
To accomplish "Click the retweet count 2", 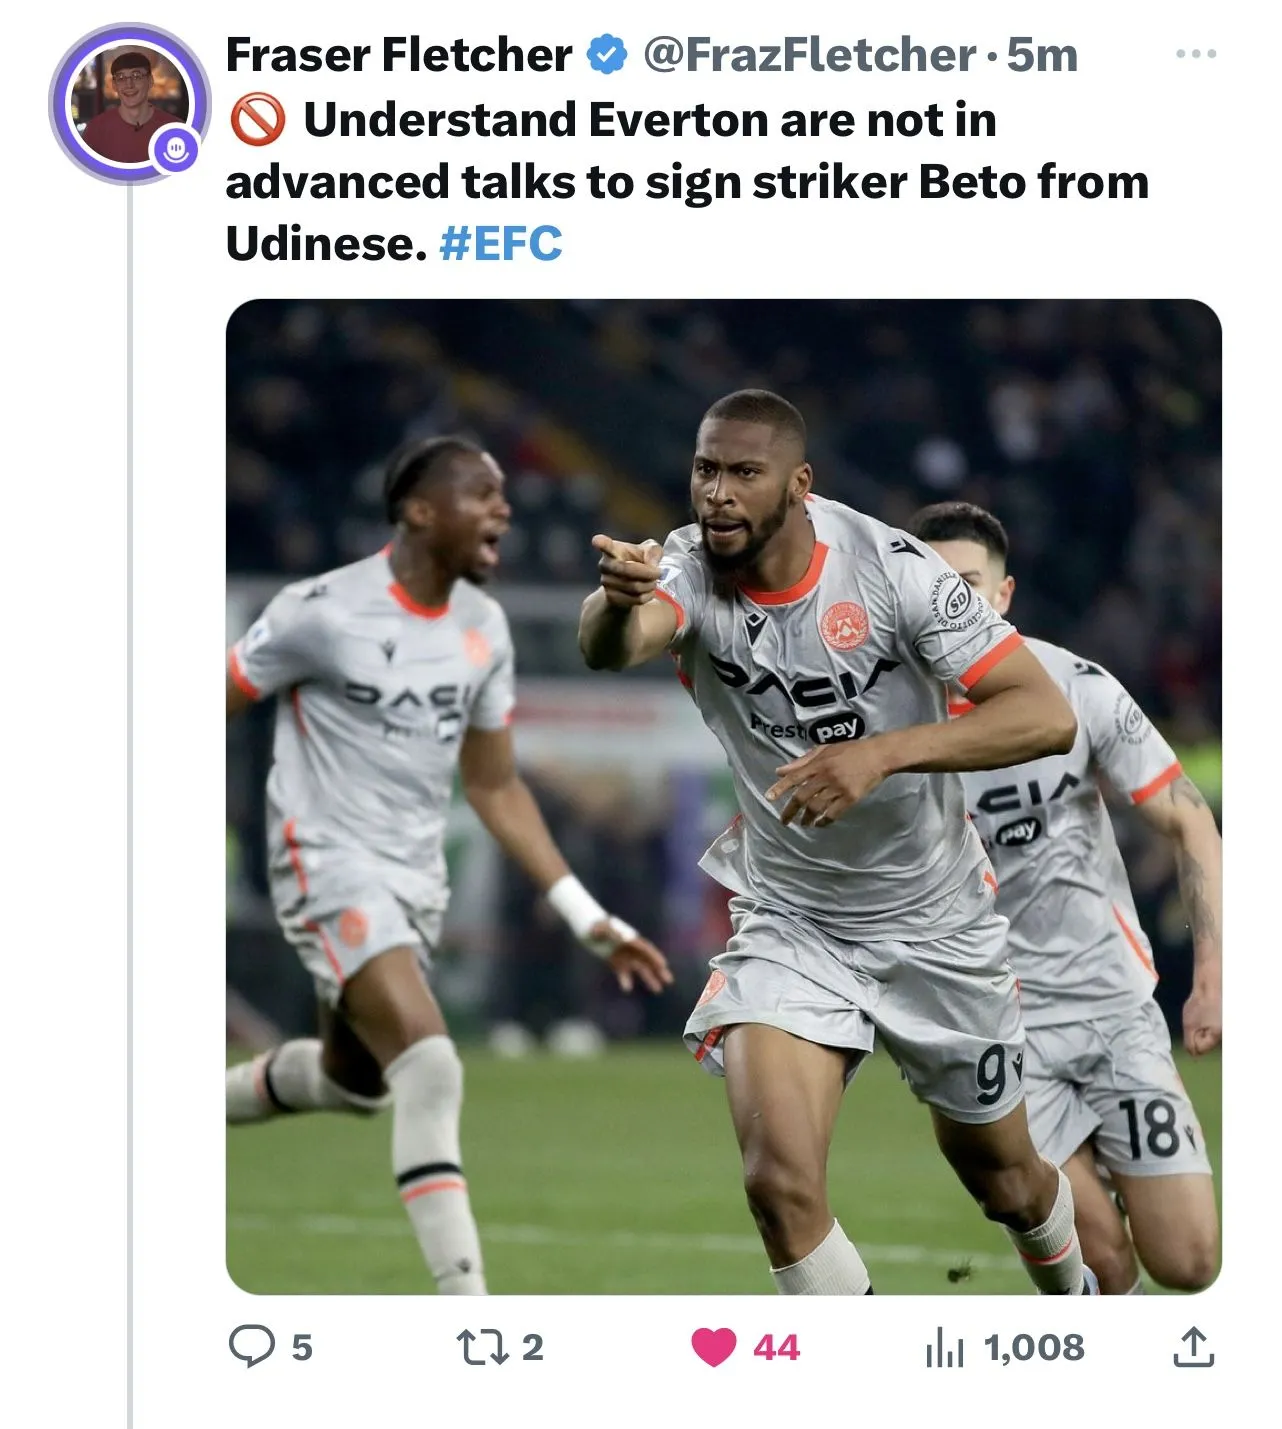I will tap(532, 1348).
